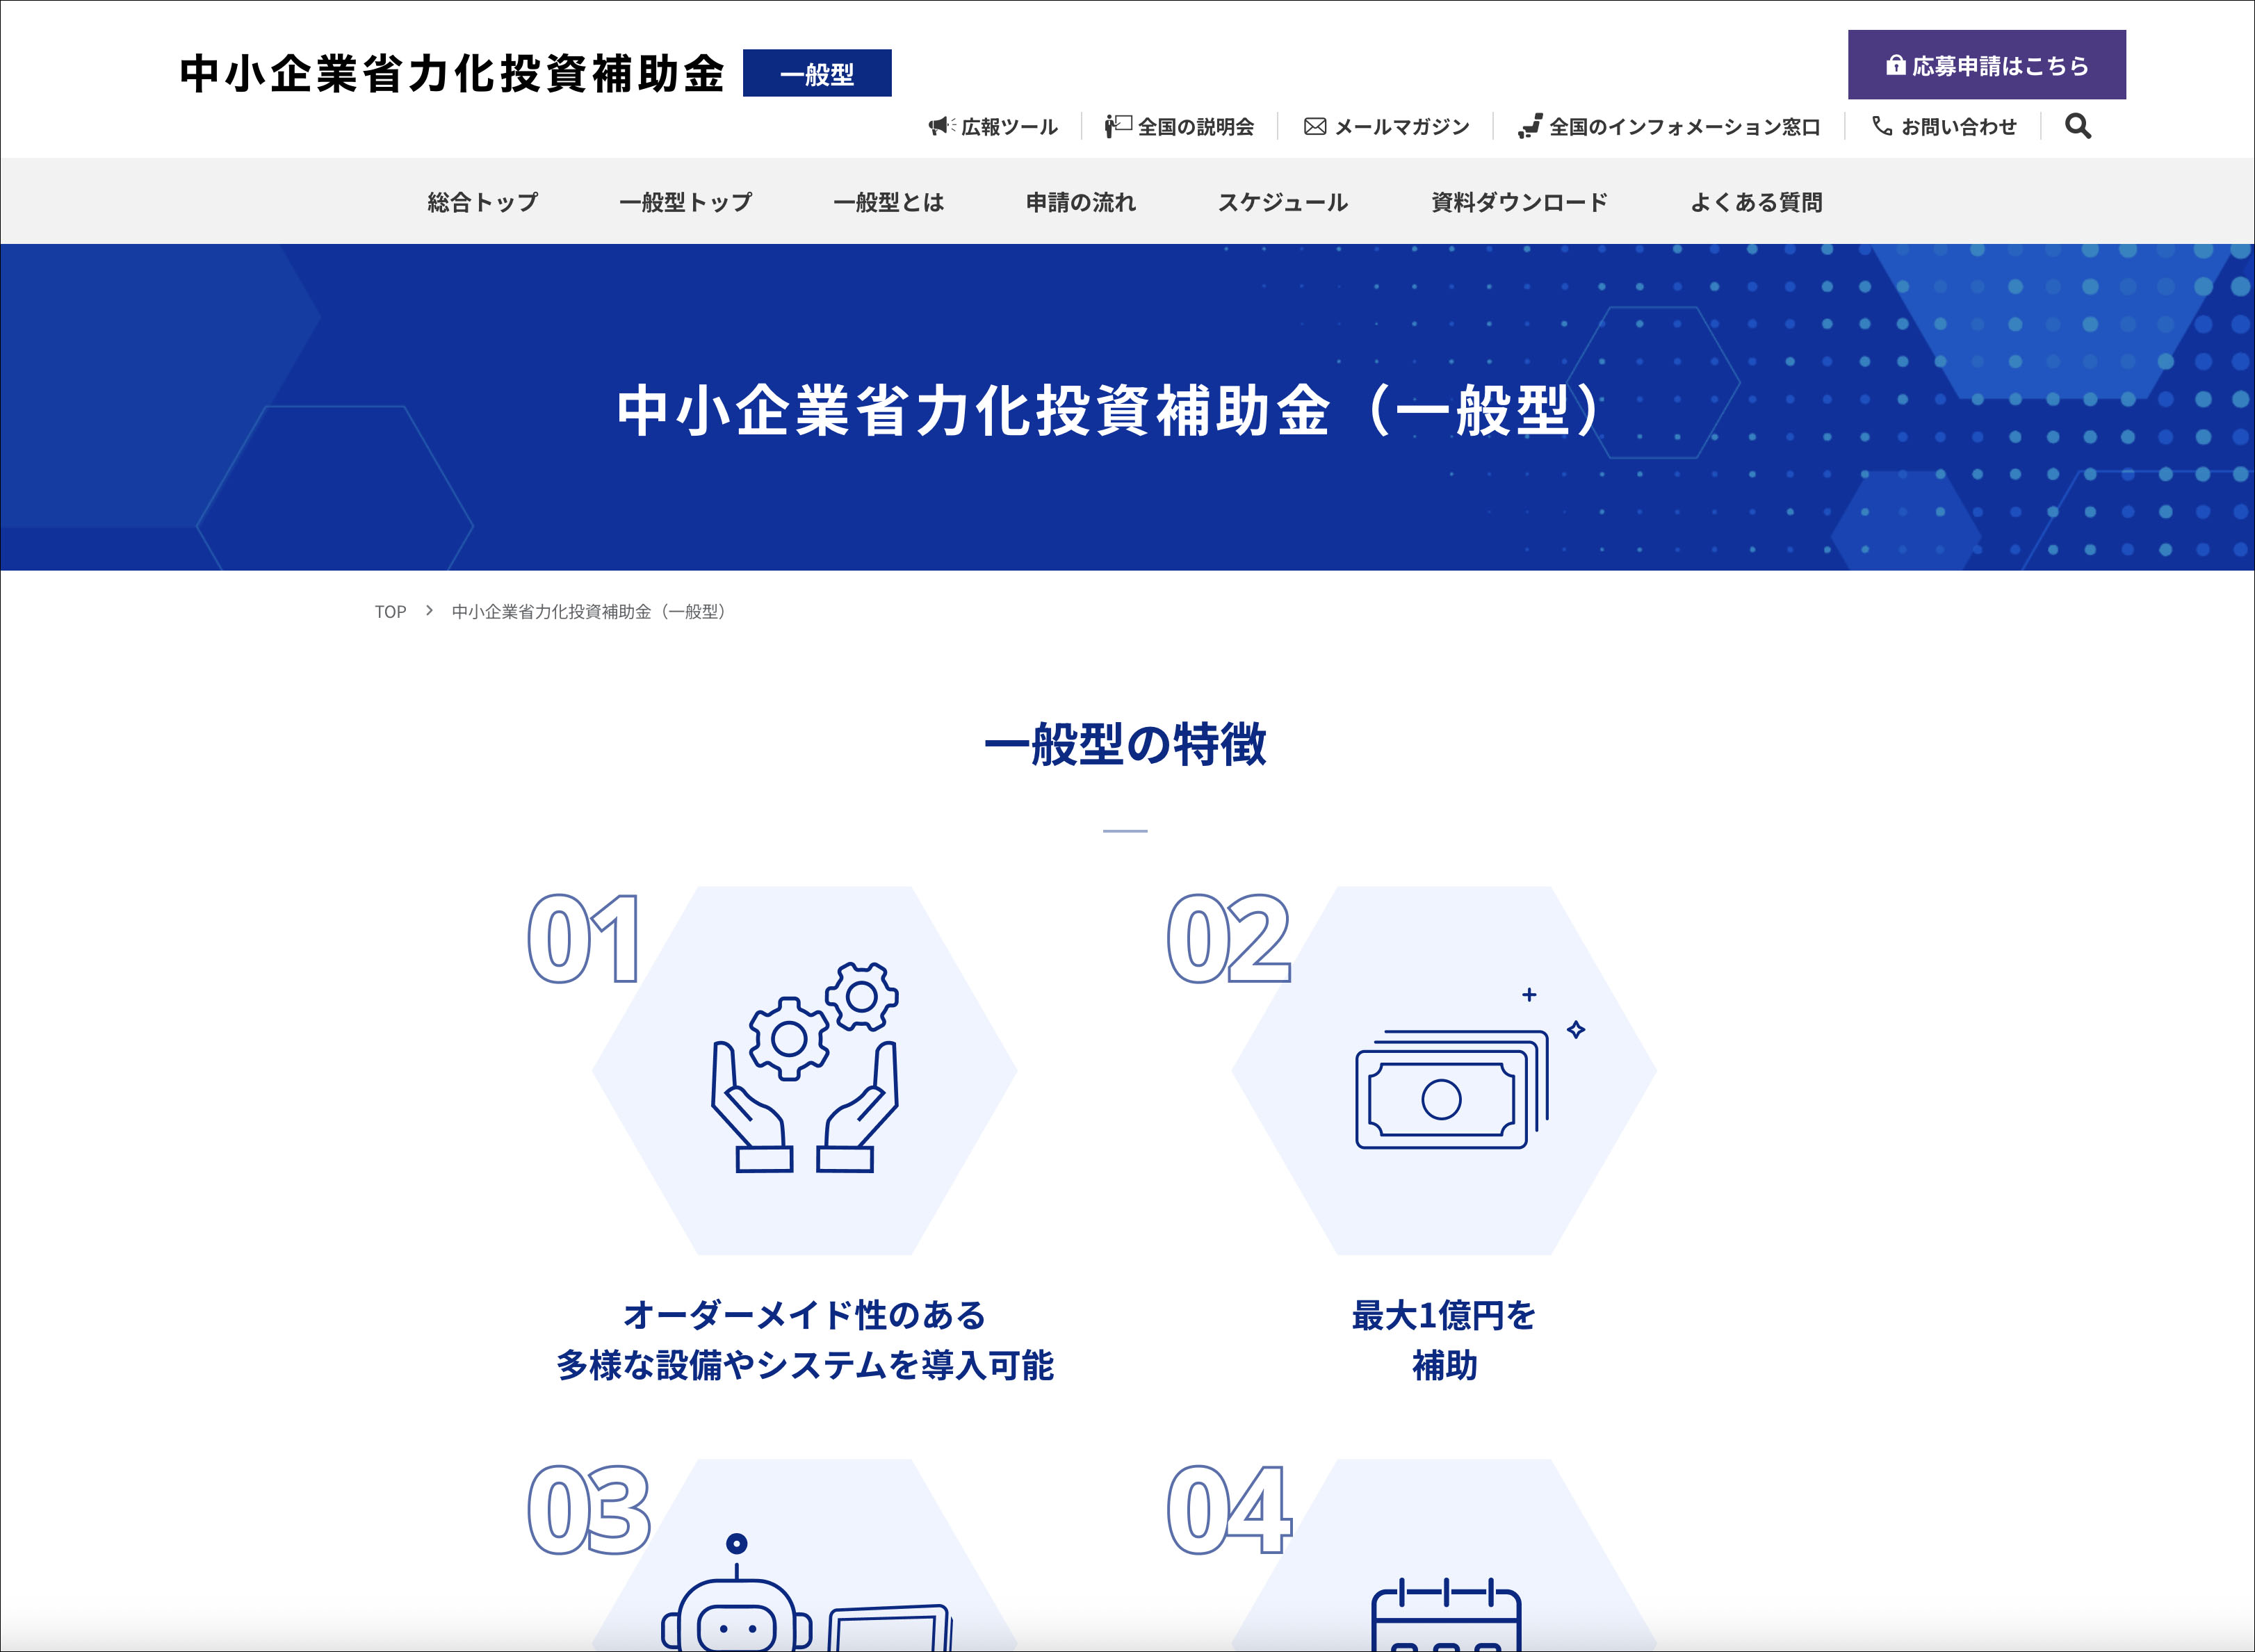This screenshot has width=2255, height=1652.
Task: Click the phone icon beside お問い合わせ
Action: coord(1881,125)
